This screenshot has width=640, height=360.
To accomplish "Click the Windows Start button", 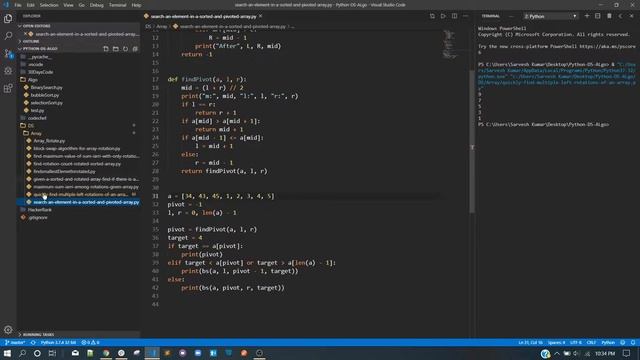I will click(7, 353).
